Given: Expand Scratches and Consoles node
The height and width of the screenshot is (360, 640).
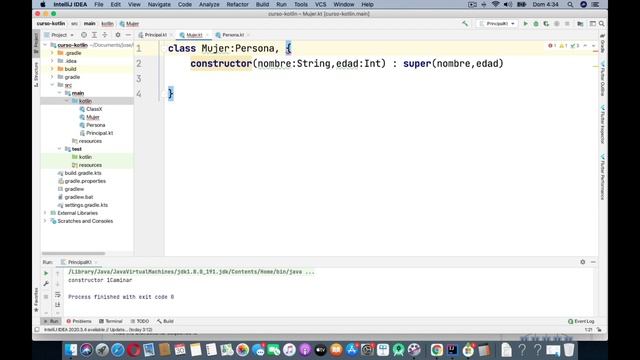Looking at the screenshot, I should coord(45,221).
